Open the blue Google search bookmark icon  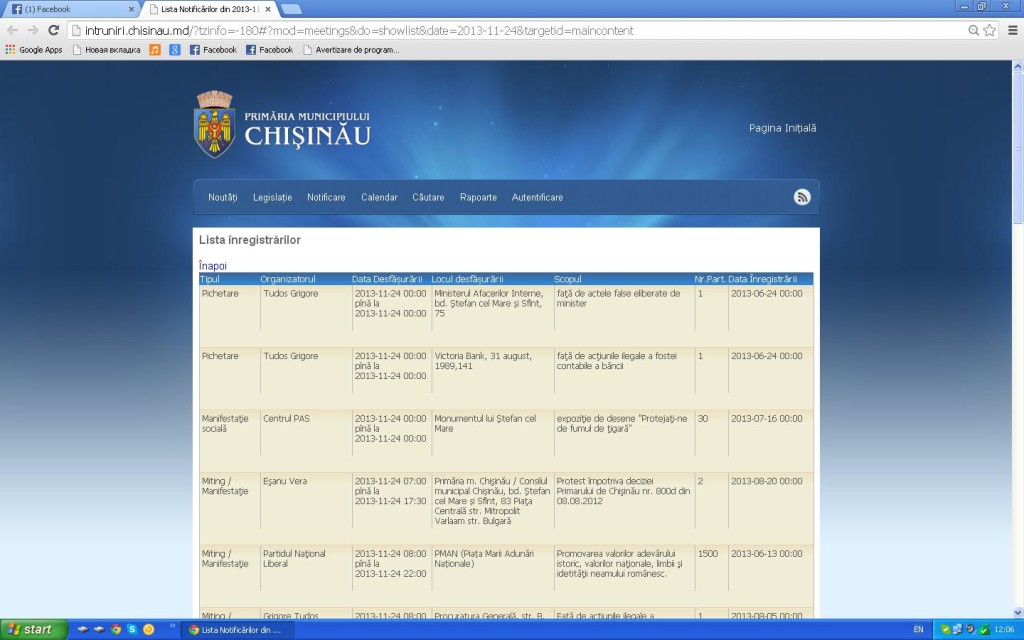pos(175,49)
